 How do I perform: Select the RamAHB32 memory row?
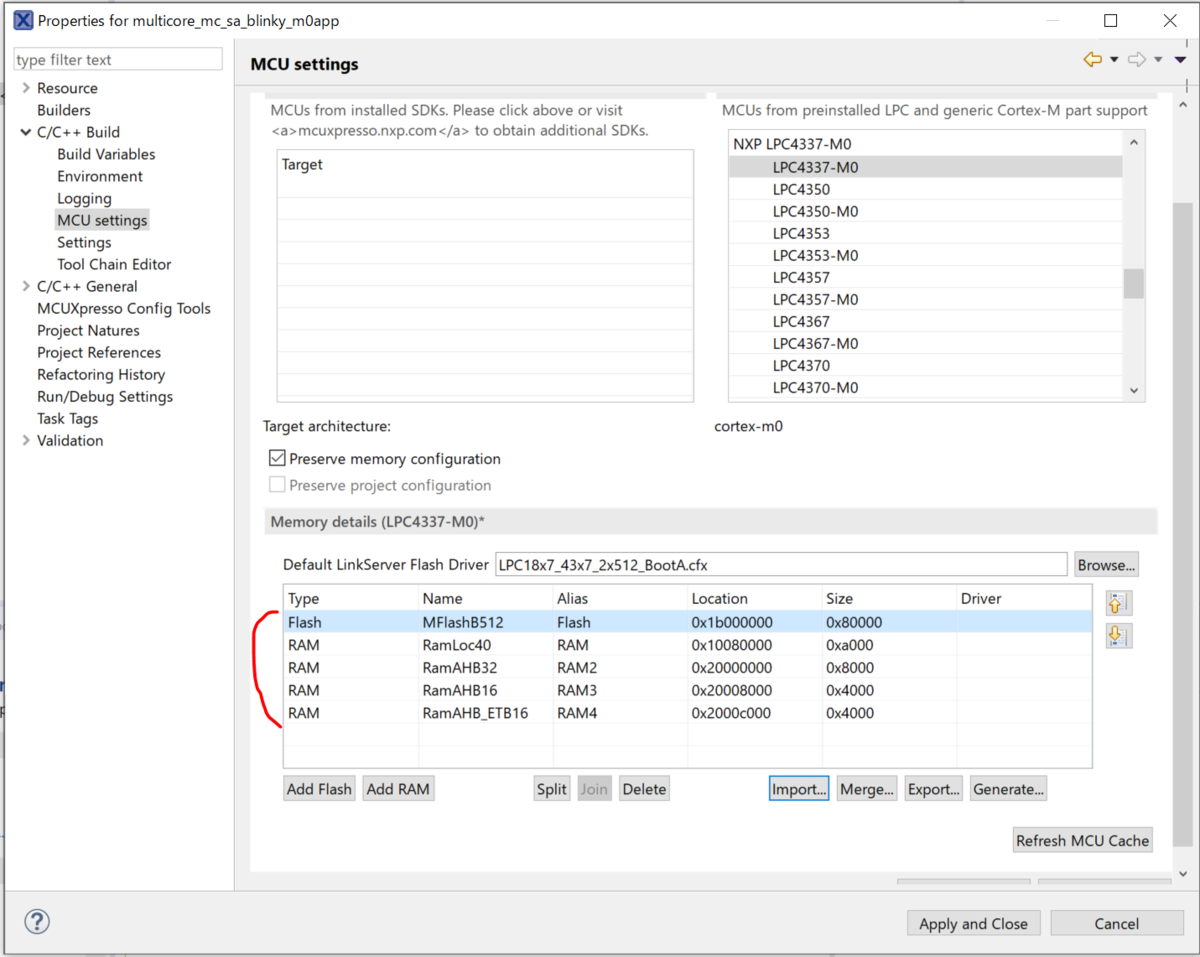[687, 668]
